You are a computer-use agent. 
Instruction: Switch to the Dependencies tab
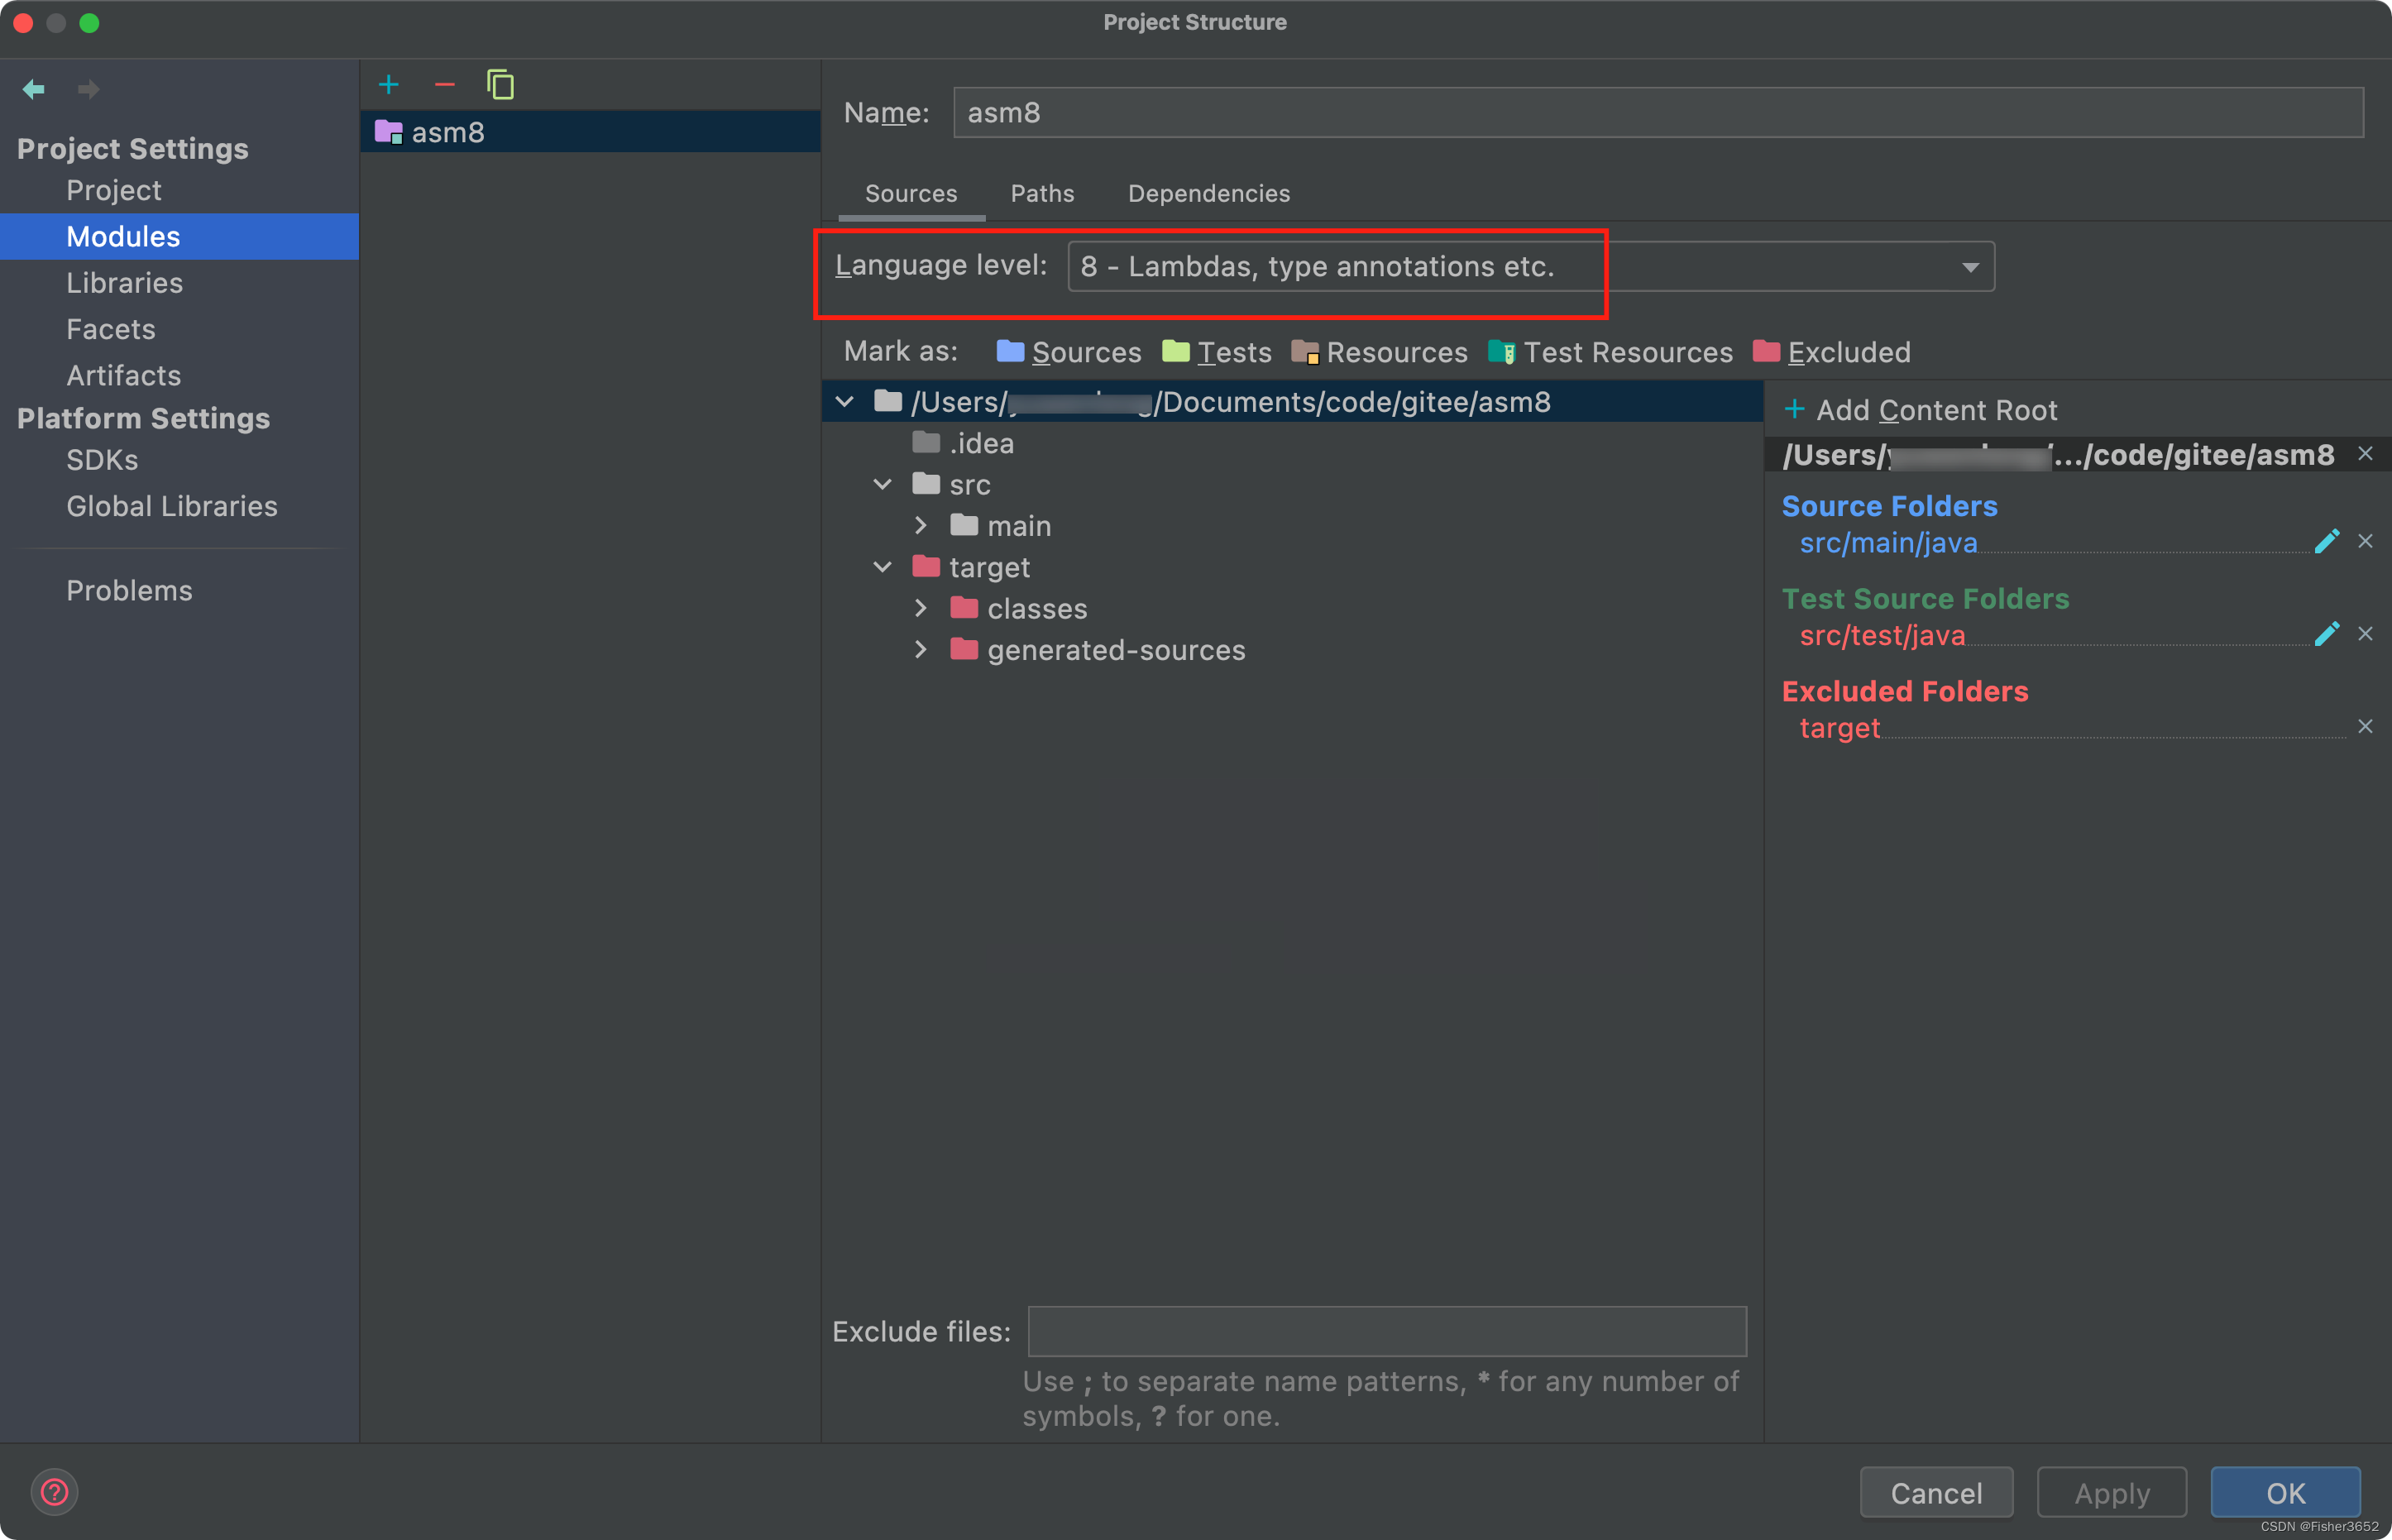1209,194
